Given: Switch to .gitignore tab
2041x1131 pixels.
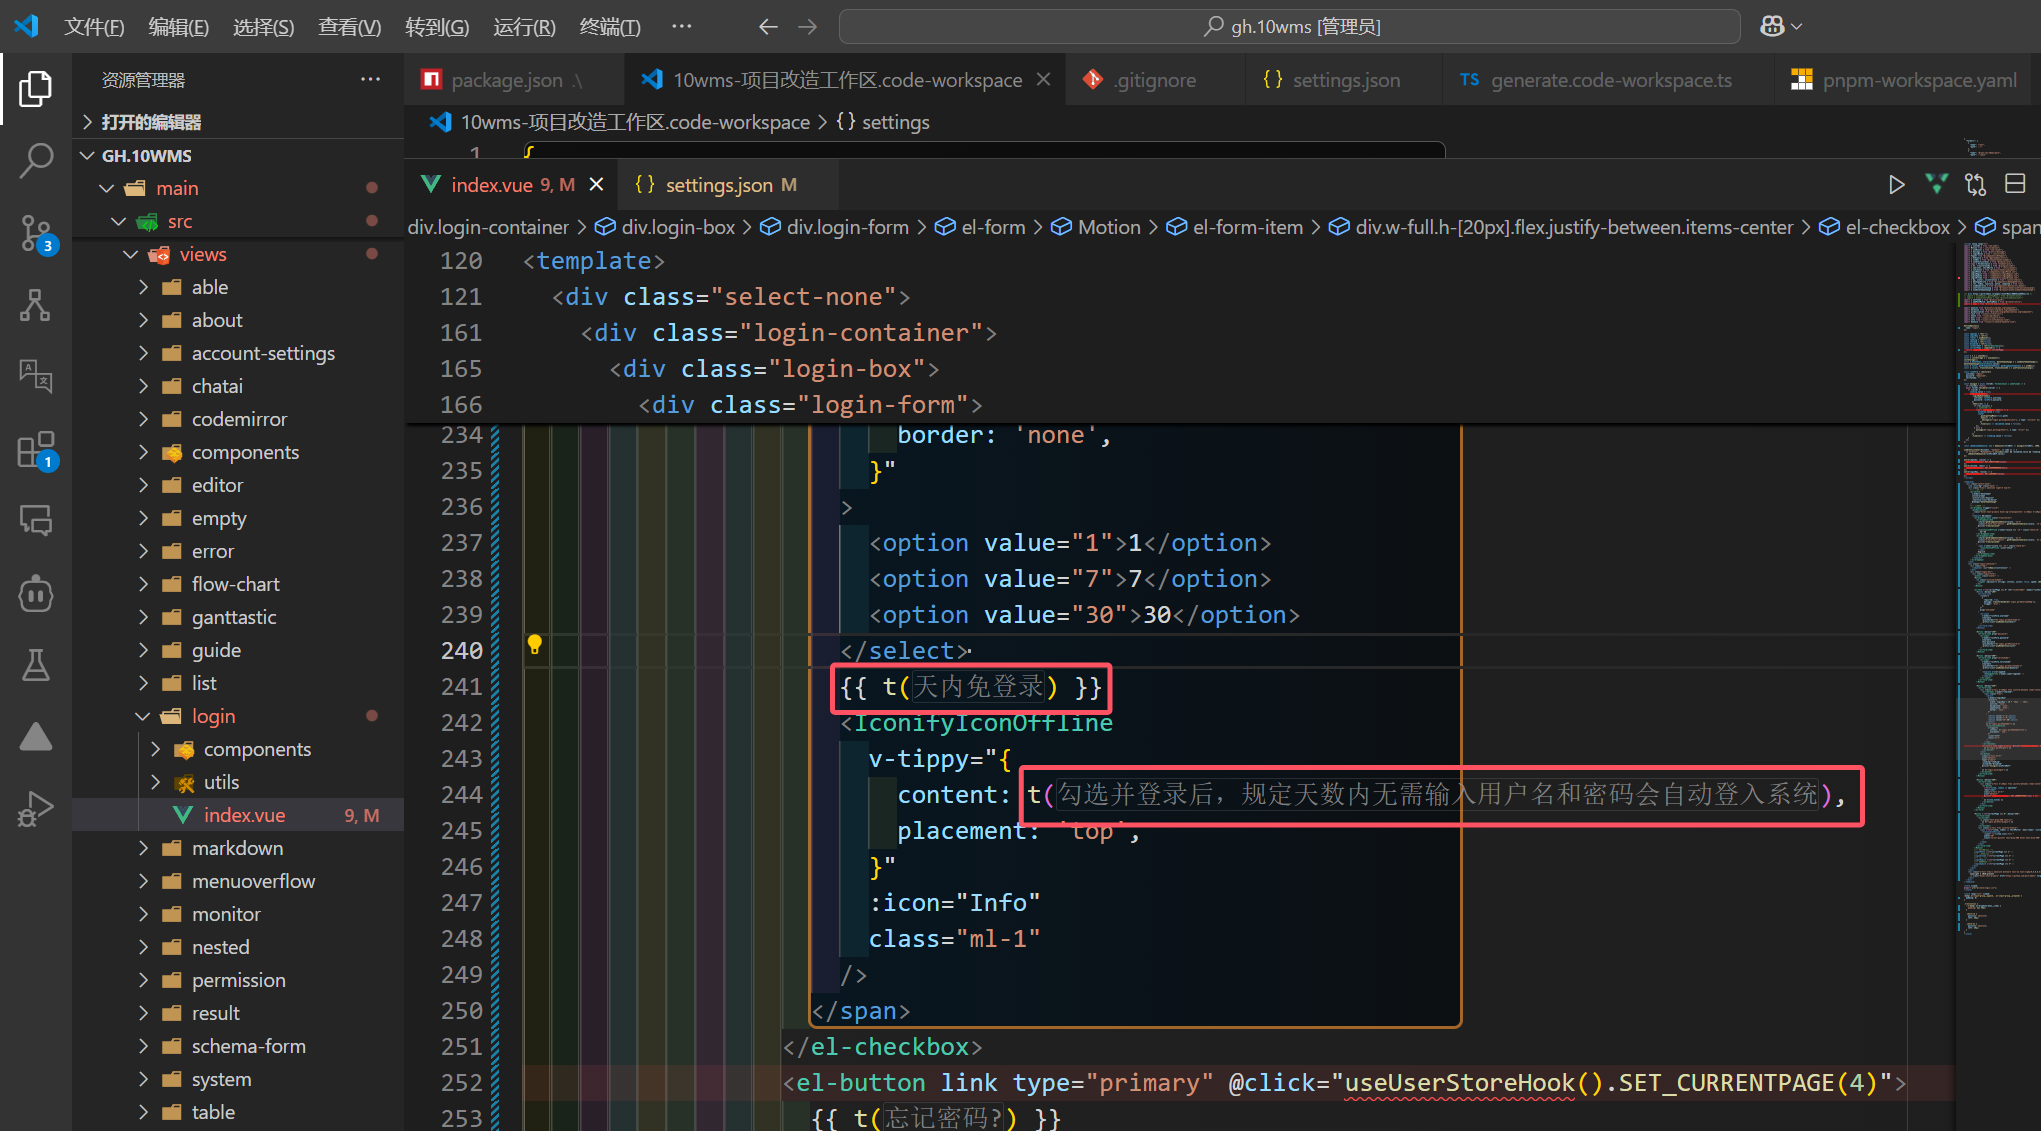Looking at the screenshot, I should point(1154,80).
